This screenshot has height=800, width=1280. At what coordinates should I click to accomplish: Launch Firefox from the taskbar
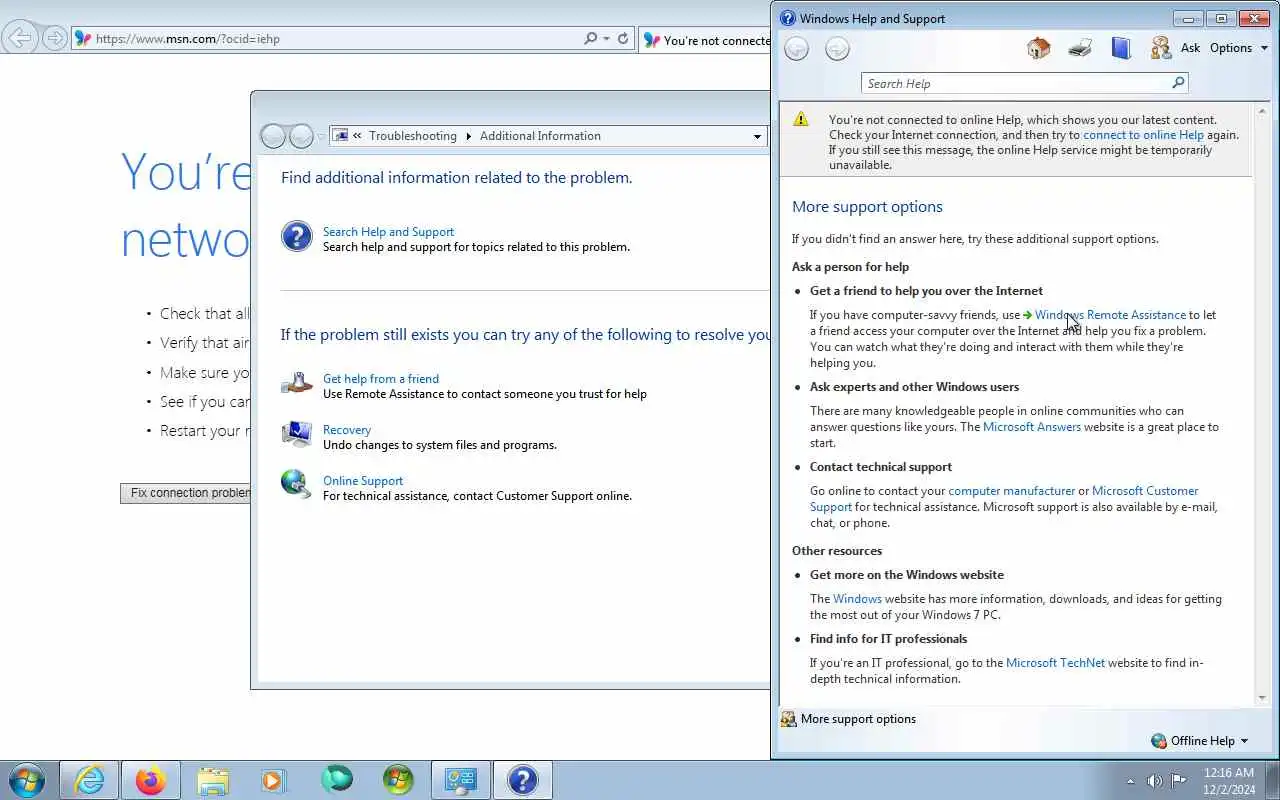[150, 780]
